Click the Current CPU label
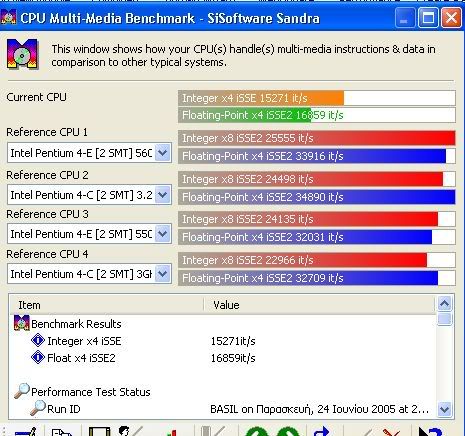This screenshot has height=436, width=465. (36, 97)
